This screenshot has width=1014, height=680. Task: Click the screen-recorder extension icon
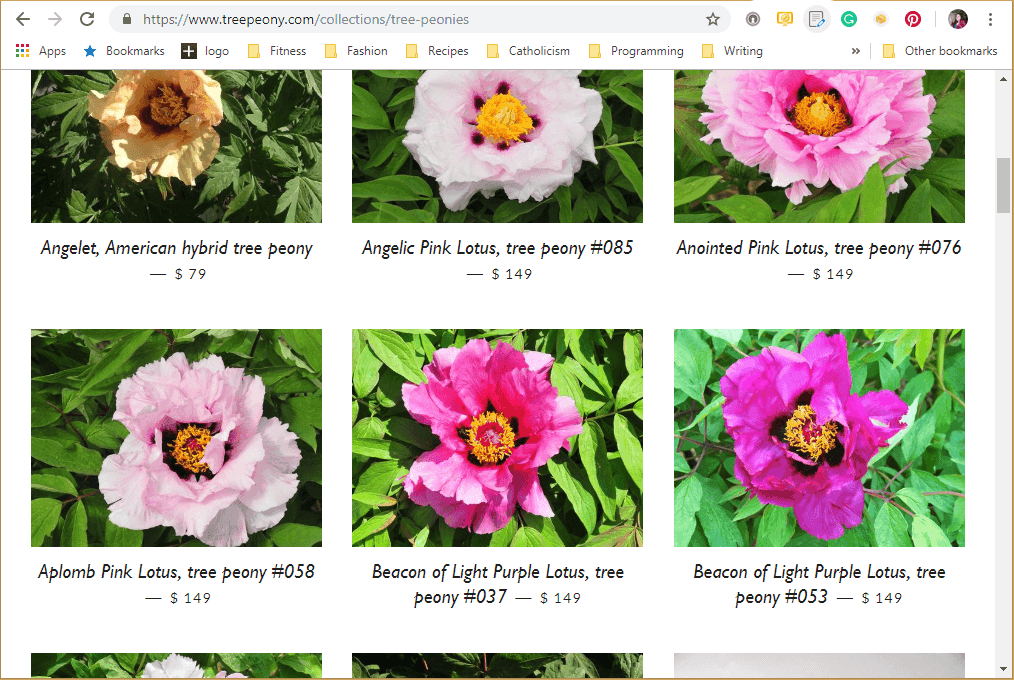(786, 19)
